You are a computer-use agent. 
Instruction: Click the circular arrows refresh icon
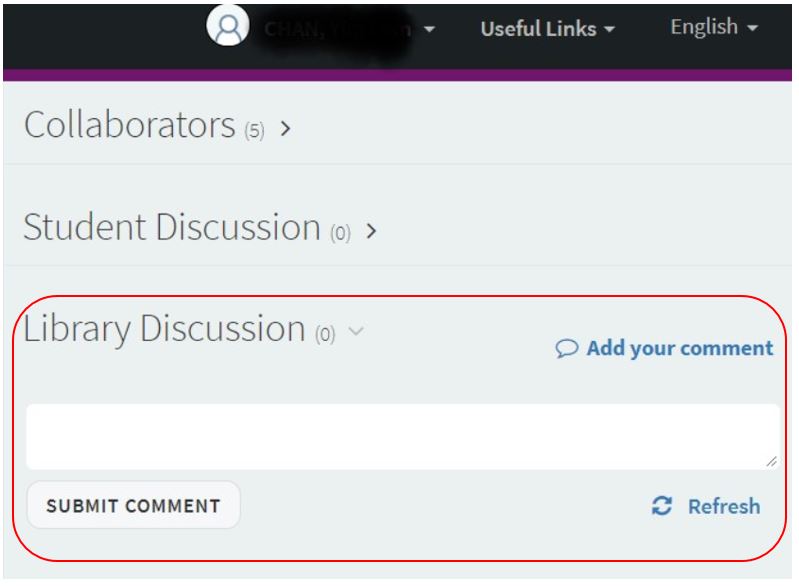click(662, 506)
